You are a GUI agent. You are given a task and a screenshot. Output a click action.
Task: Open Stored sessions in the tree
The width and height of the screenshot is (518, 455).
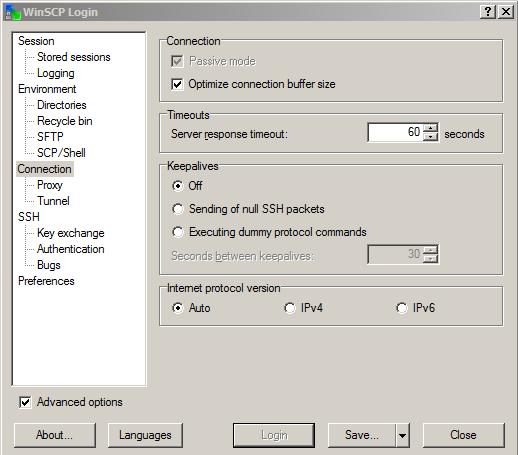click(x=74, y=57)
